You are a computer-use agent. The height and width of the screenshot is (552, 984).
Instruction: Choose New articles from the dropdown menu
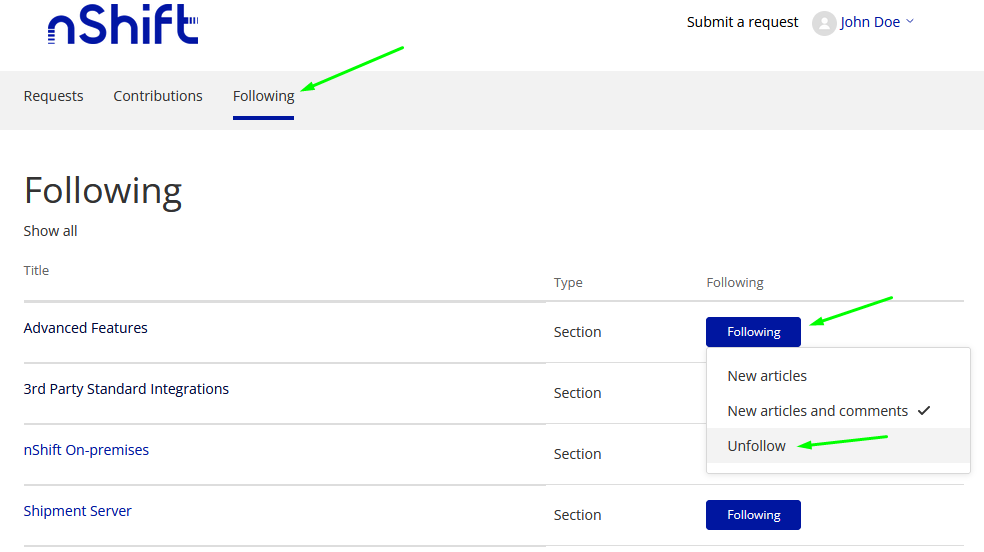coord(767,376)
